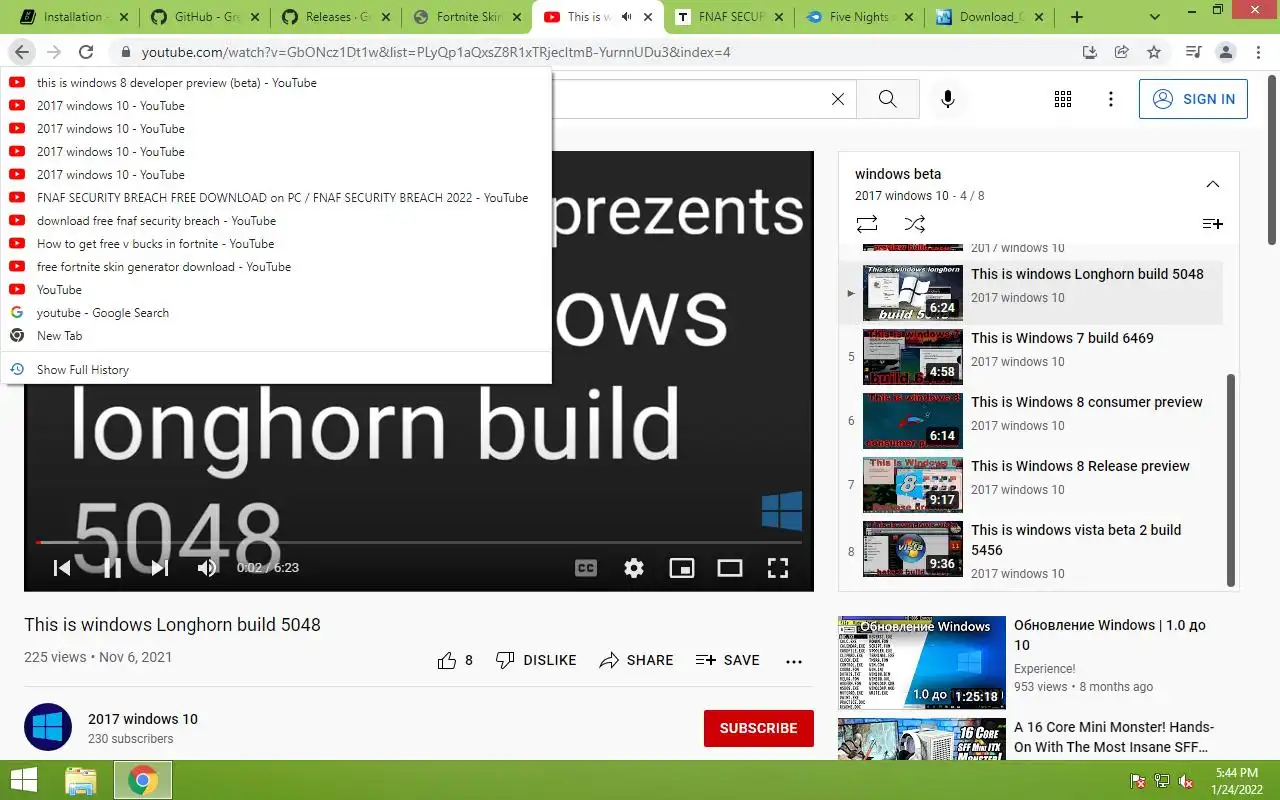The width and height of the screenshot is (1280, 800).
Task: Open YouTube settings three-dot menu
Action: (1111, 99)
